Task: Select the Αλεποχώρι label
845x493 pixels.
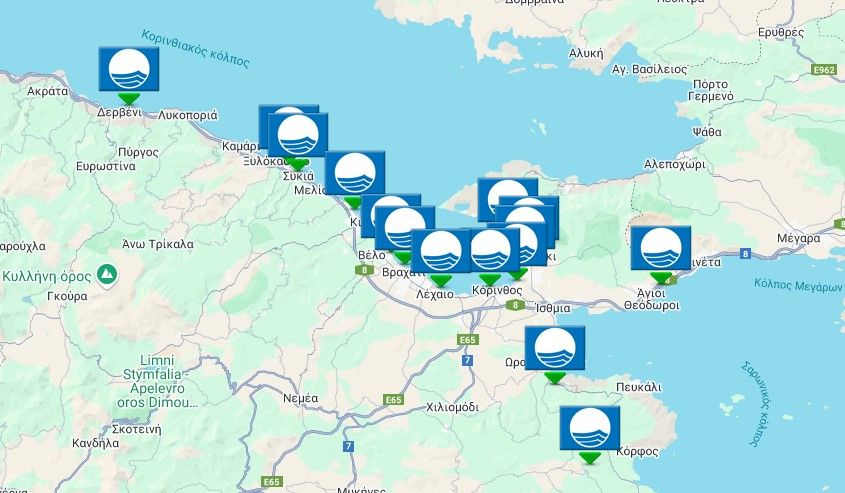Action: tap(674, 165)
